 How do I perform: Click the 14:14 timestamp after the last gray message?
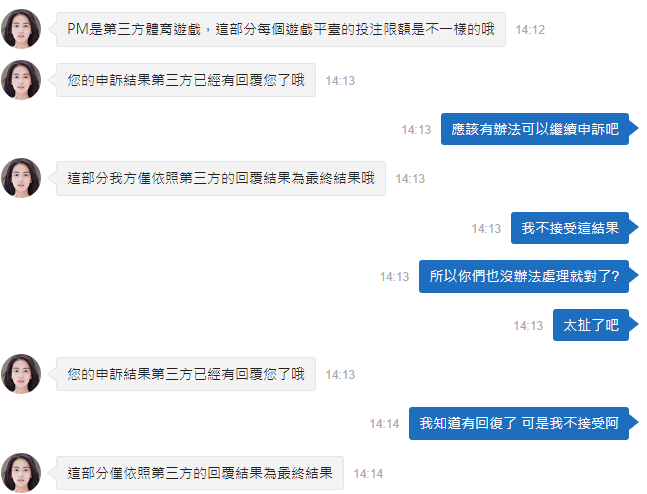[x=368, y=473]
